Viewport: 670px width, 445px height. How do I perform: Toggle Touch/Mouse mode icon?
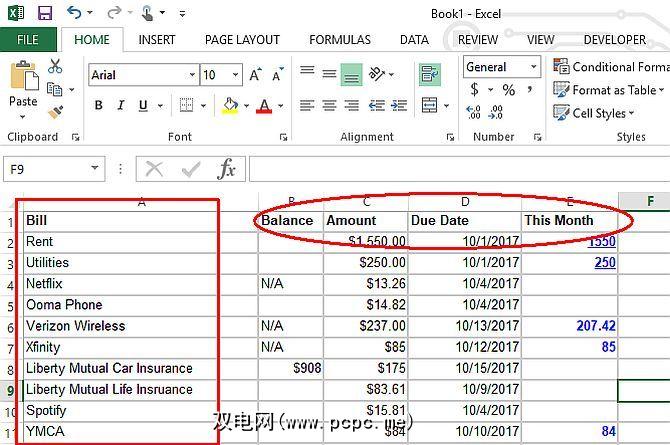tap(147, 13)
